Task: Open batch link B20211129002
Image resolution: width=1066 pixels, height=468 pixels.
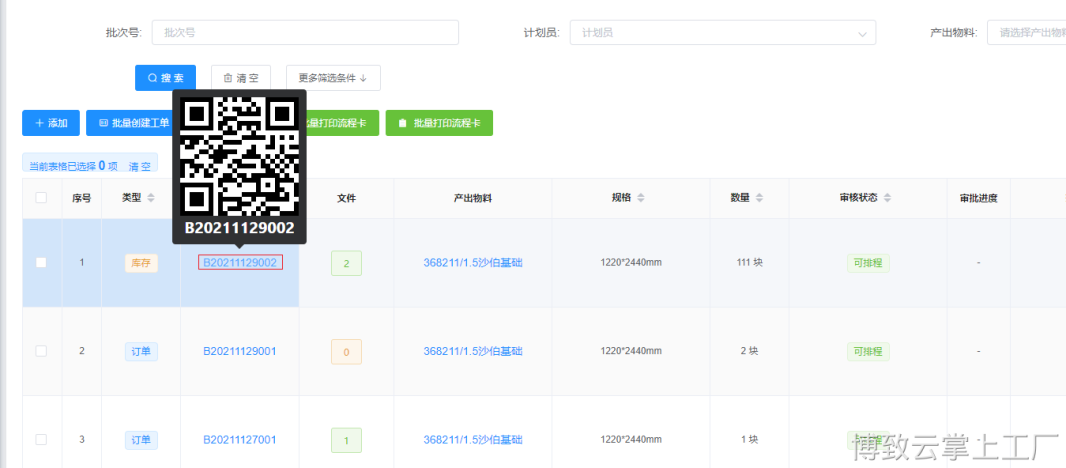Action: point(240,263)
